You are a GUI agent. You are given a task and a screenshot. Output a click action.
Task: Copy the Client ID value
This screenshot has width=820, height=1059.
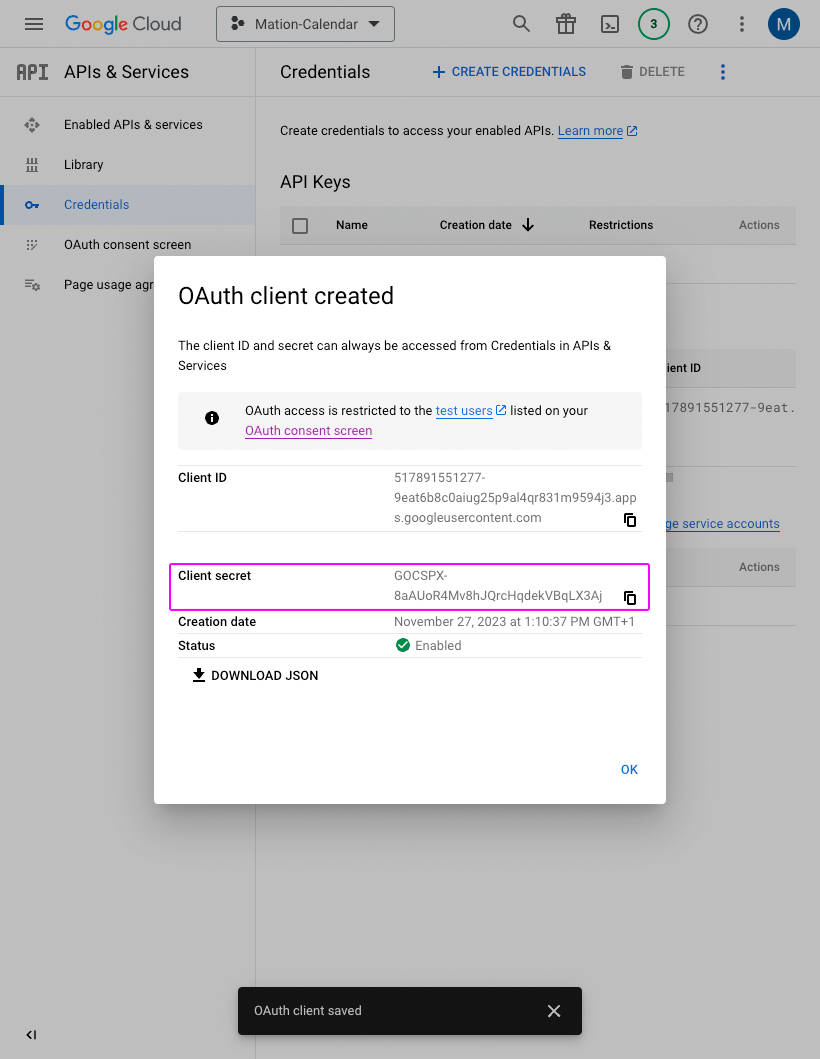pos(630,520)
